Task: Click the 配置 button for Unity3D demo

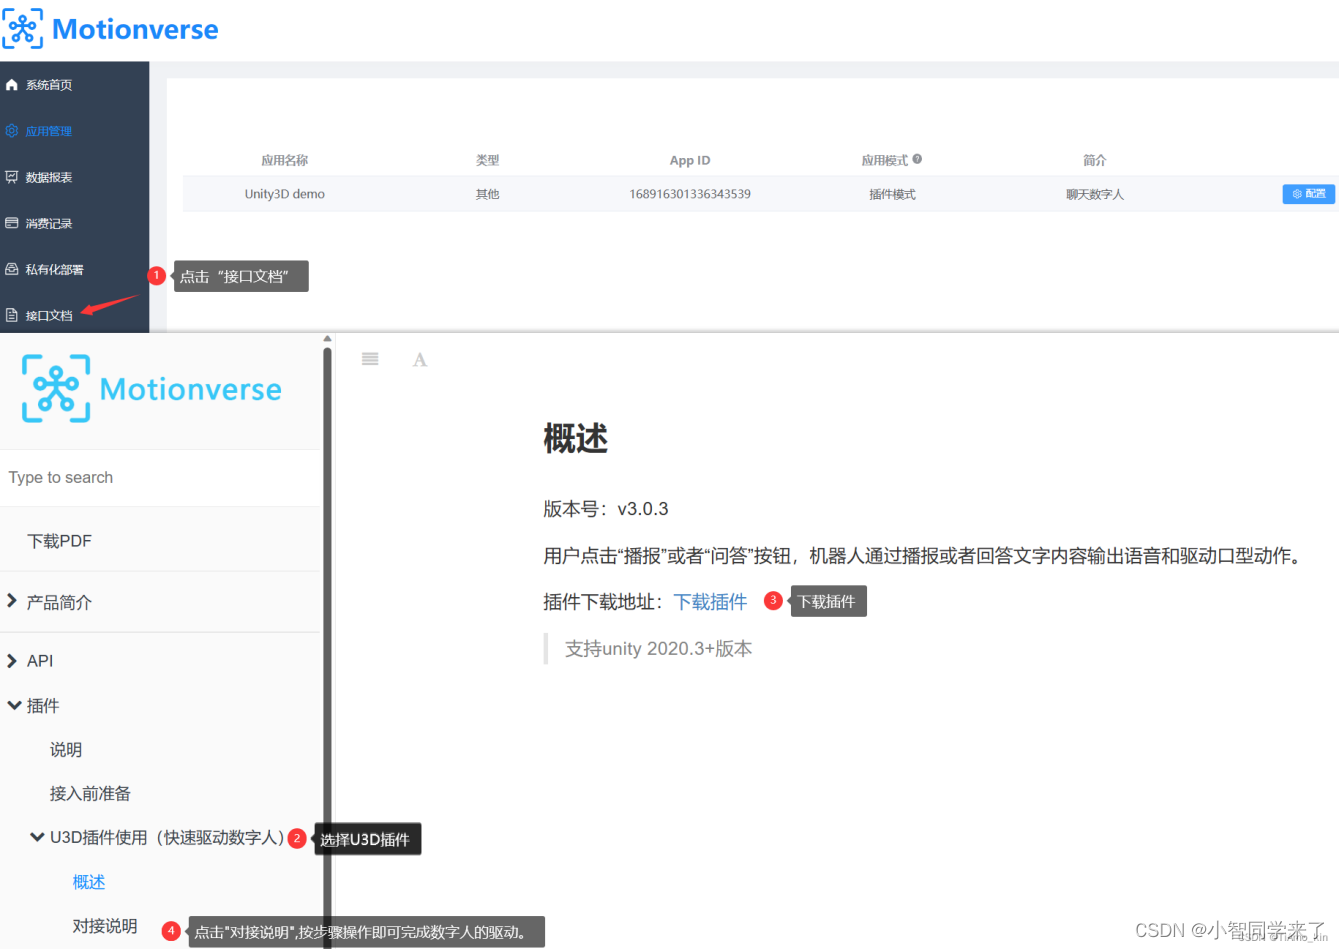Action: tap(1309, 194)
